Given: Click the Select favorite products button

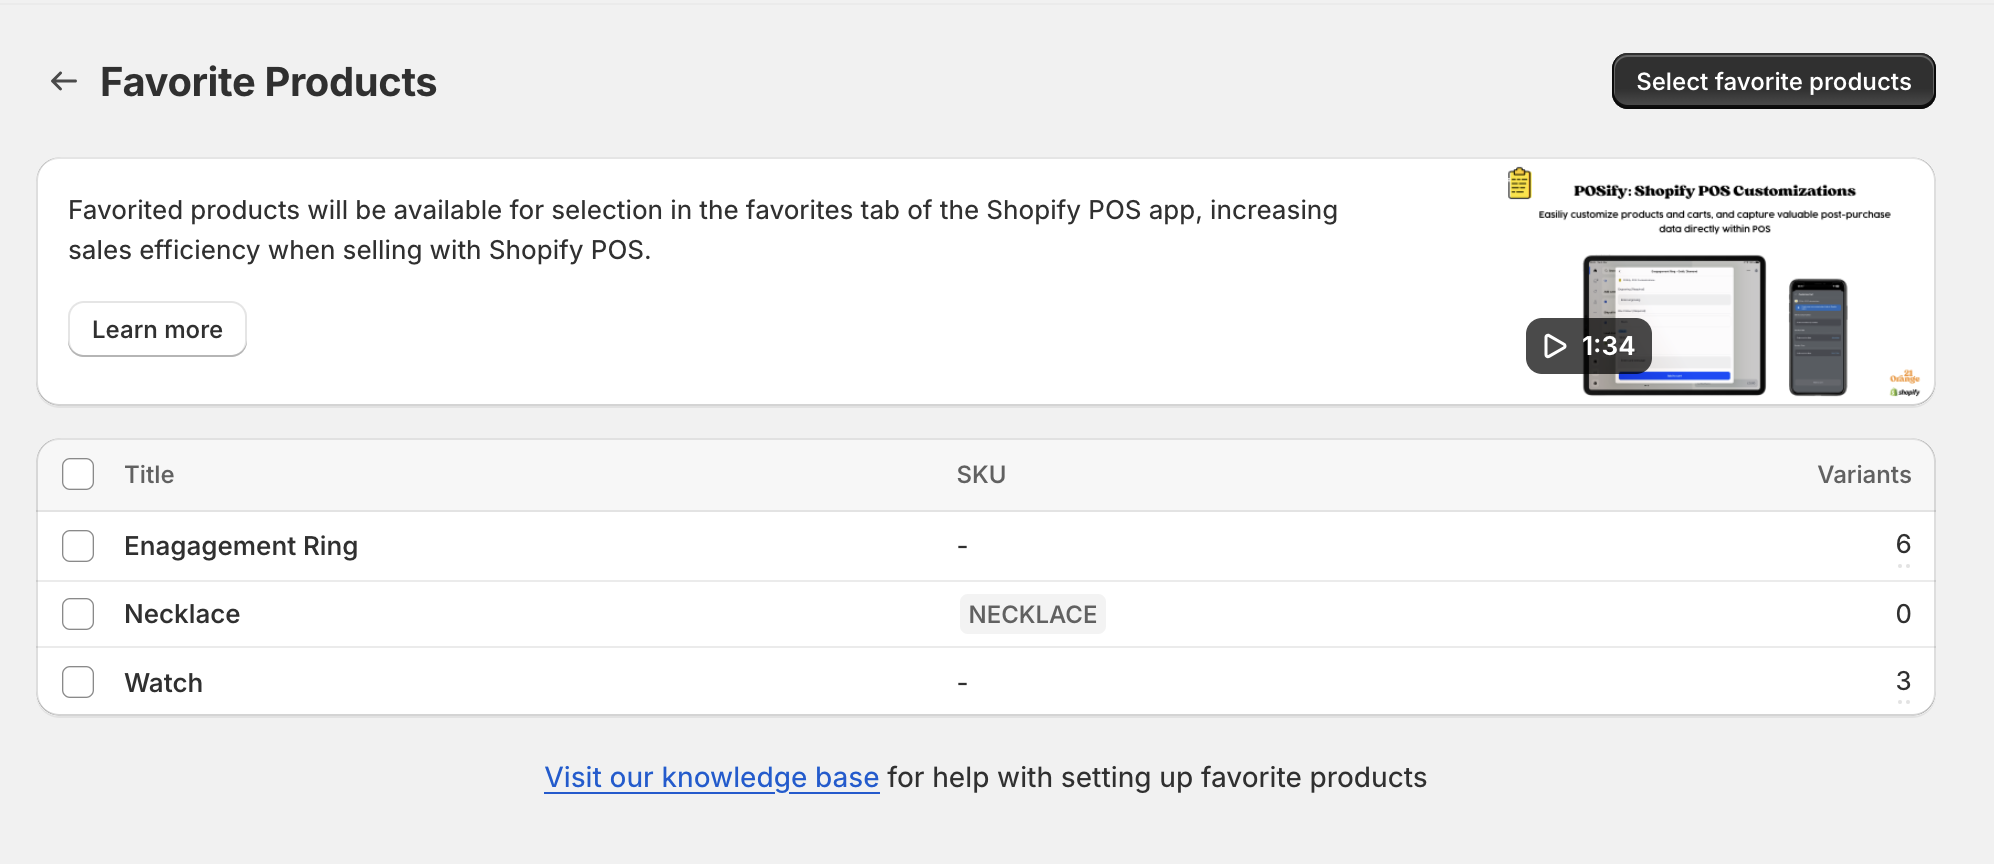Looking at the screenshot, I should [x=1773, y=81].
